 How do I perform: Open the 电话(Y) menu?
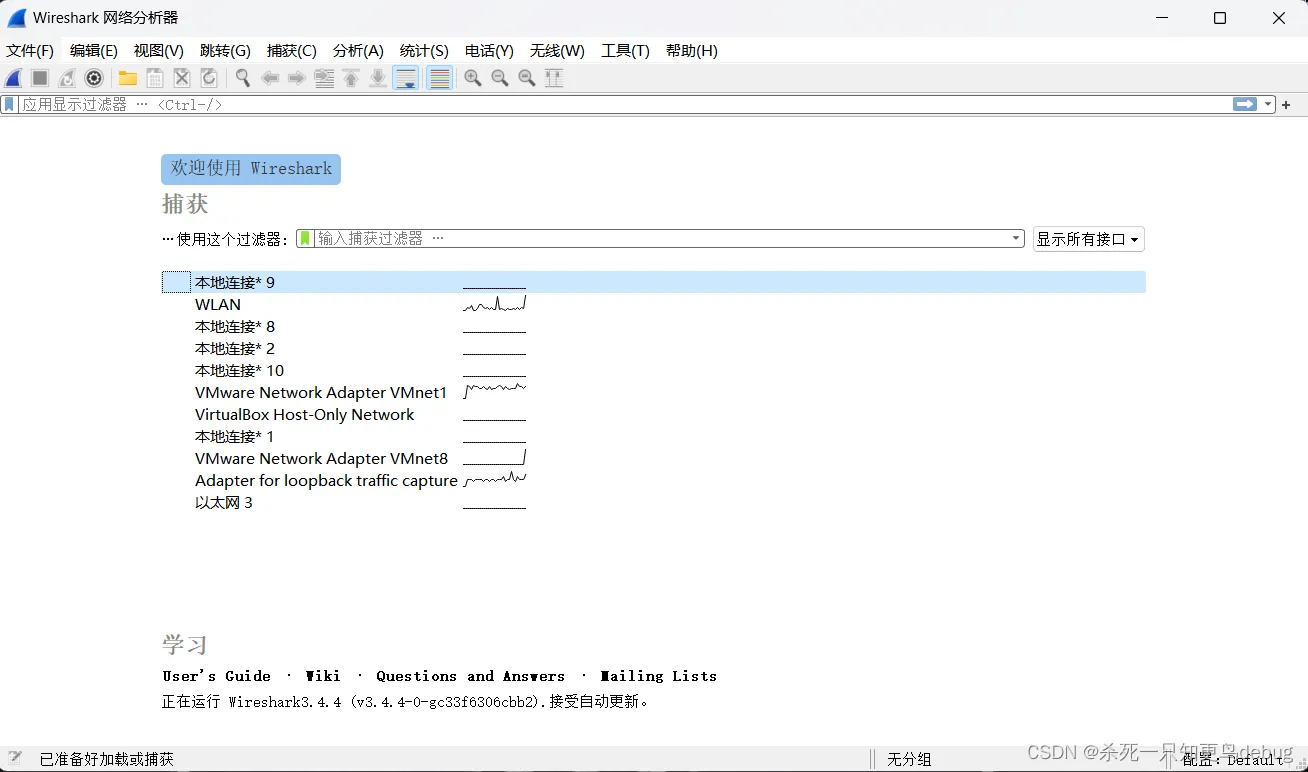coord(489,51)
